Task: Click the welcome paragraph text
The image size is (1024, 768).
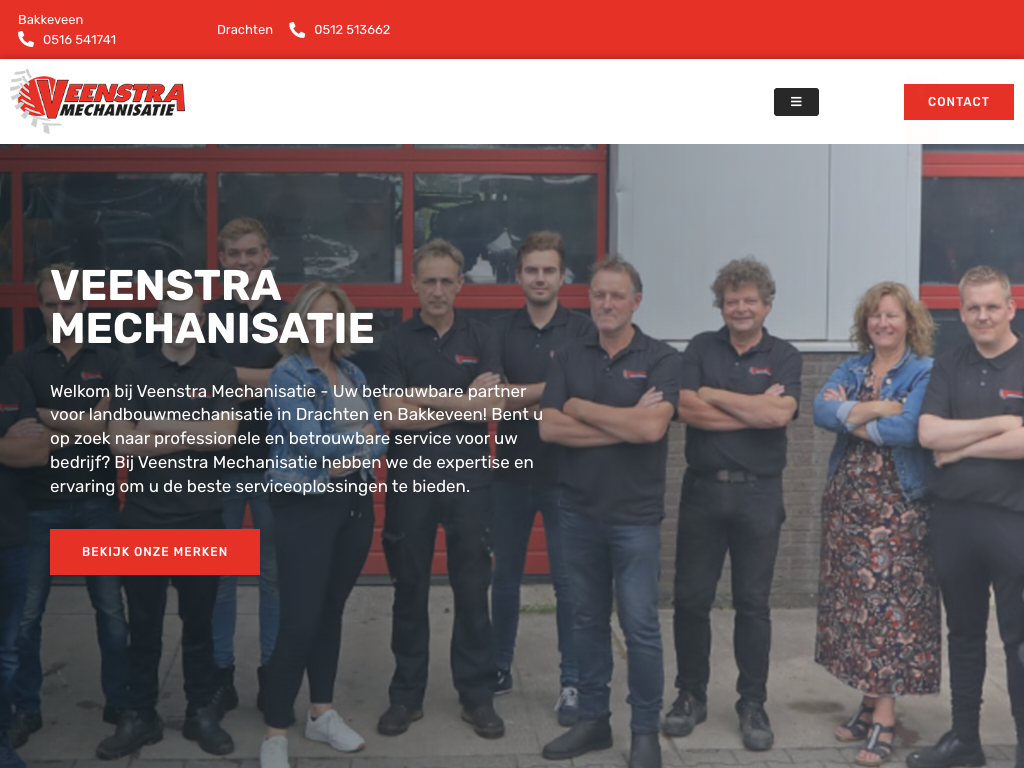Action: point(296,438)
